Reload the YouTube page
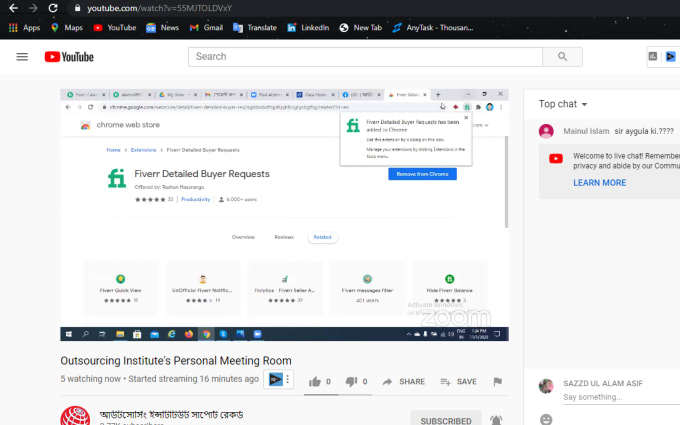680x425 pixels. coord(53,8)
